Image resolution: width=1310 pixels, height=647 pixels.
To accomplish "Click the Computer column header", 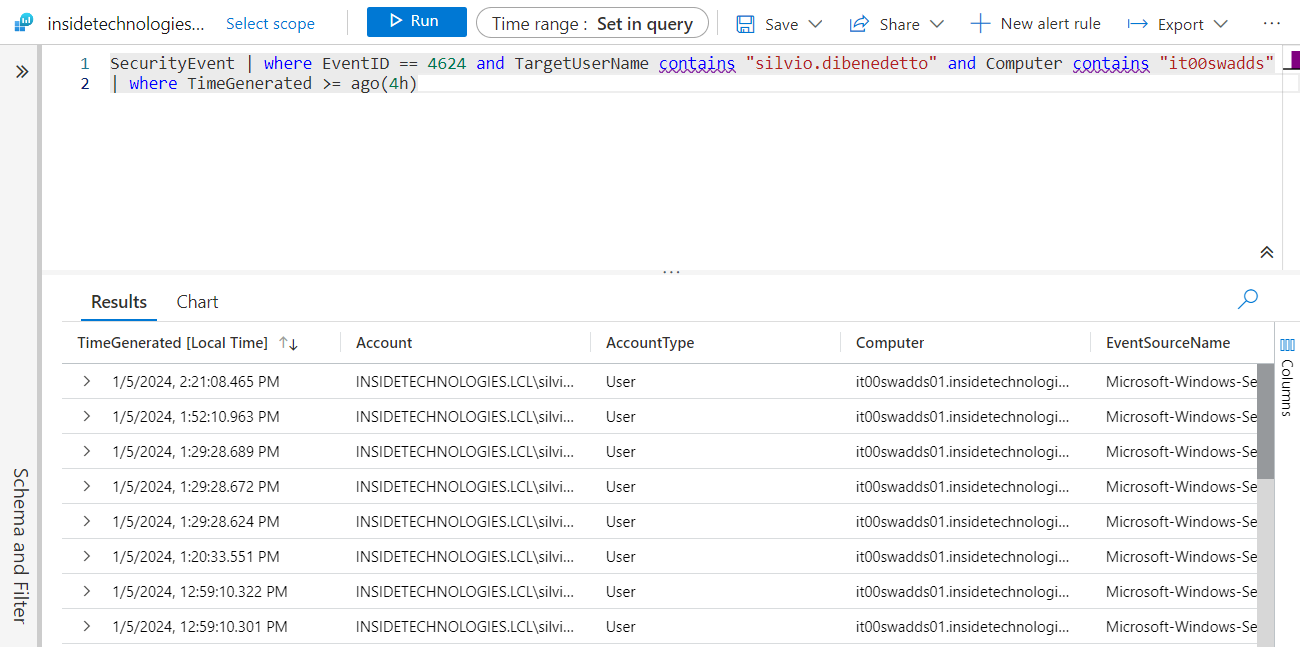I will pos(890,343).
